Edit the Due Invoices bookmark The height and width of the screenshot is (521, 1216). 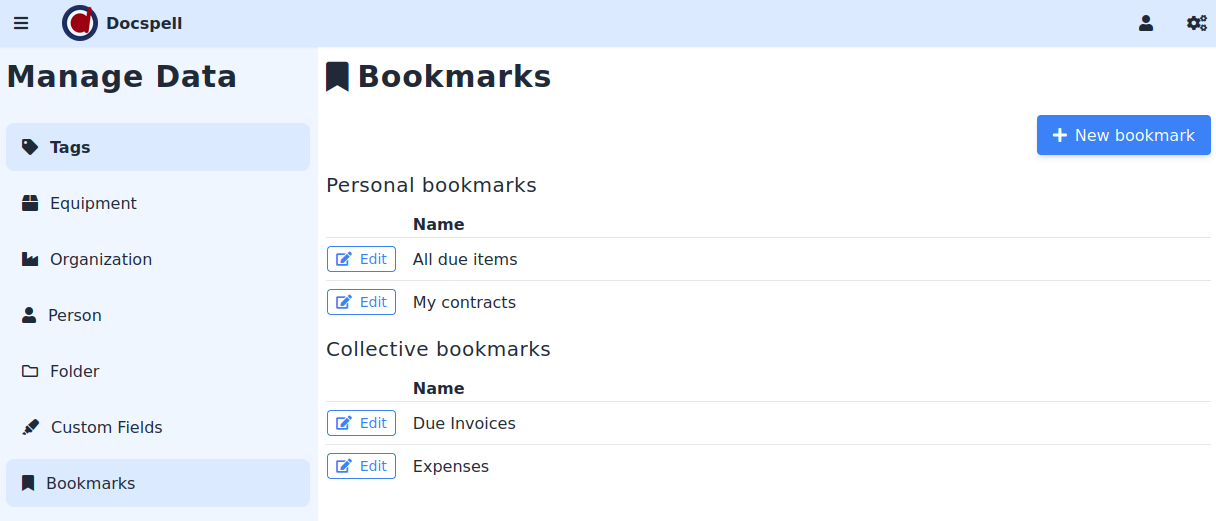click(361, 423)
